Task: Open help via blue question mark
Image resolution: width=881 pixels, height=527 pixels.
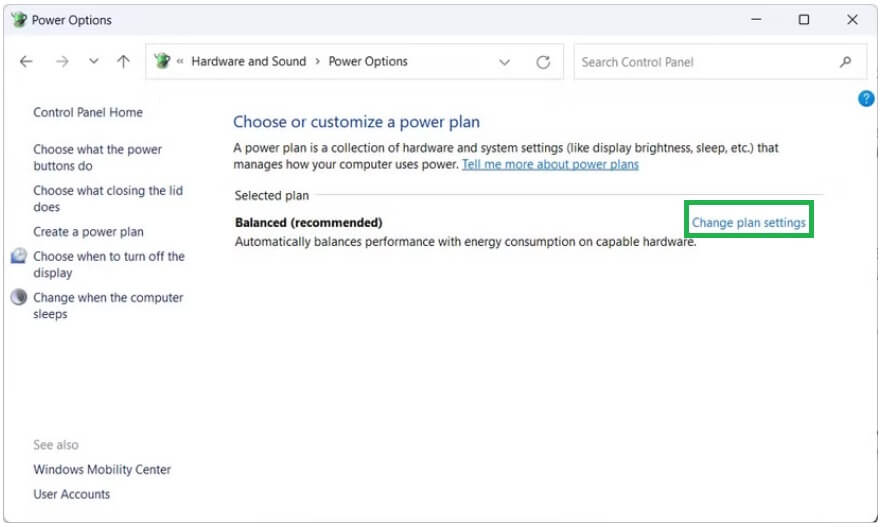Action: [x=866, y=99]
